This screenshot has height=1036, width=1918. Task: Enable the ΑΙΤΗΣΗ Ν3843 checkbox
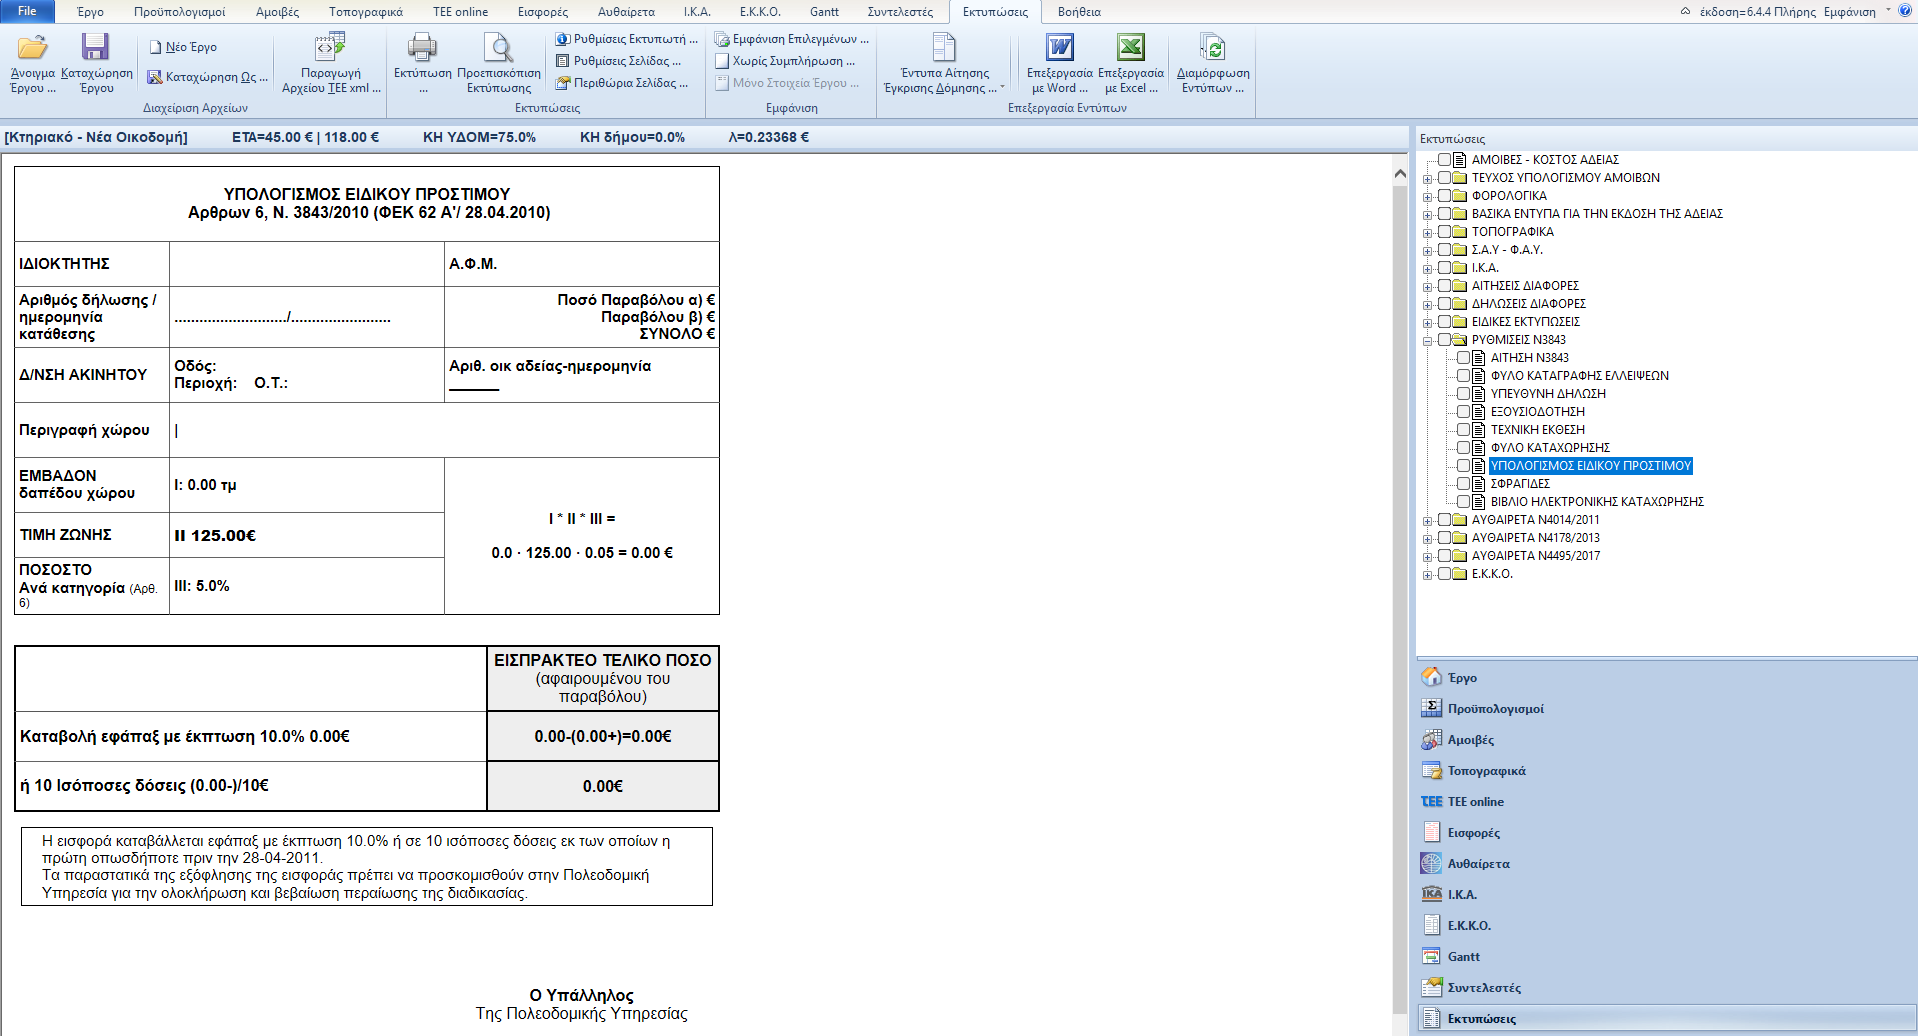pos(1463,358)
